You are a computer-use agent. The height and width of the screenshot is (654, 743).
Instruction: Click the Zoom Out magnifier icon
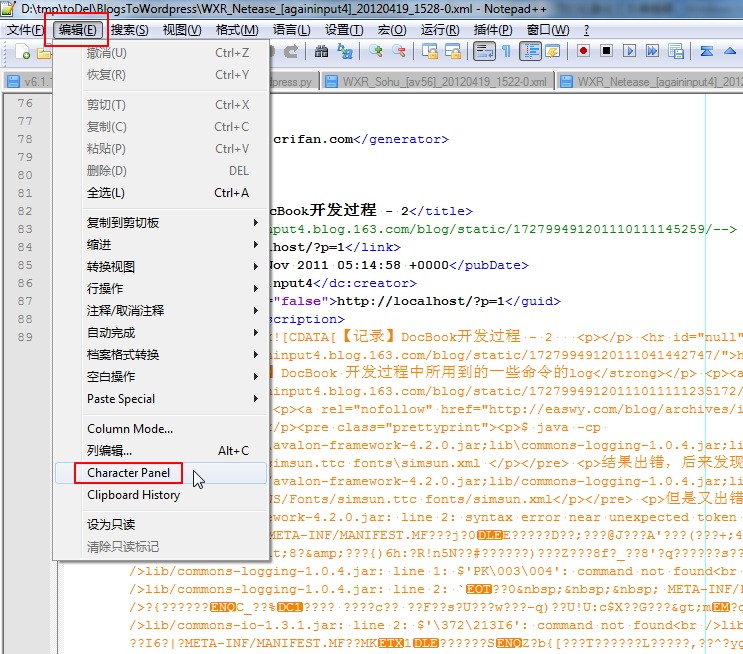click(400, 51)
